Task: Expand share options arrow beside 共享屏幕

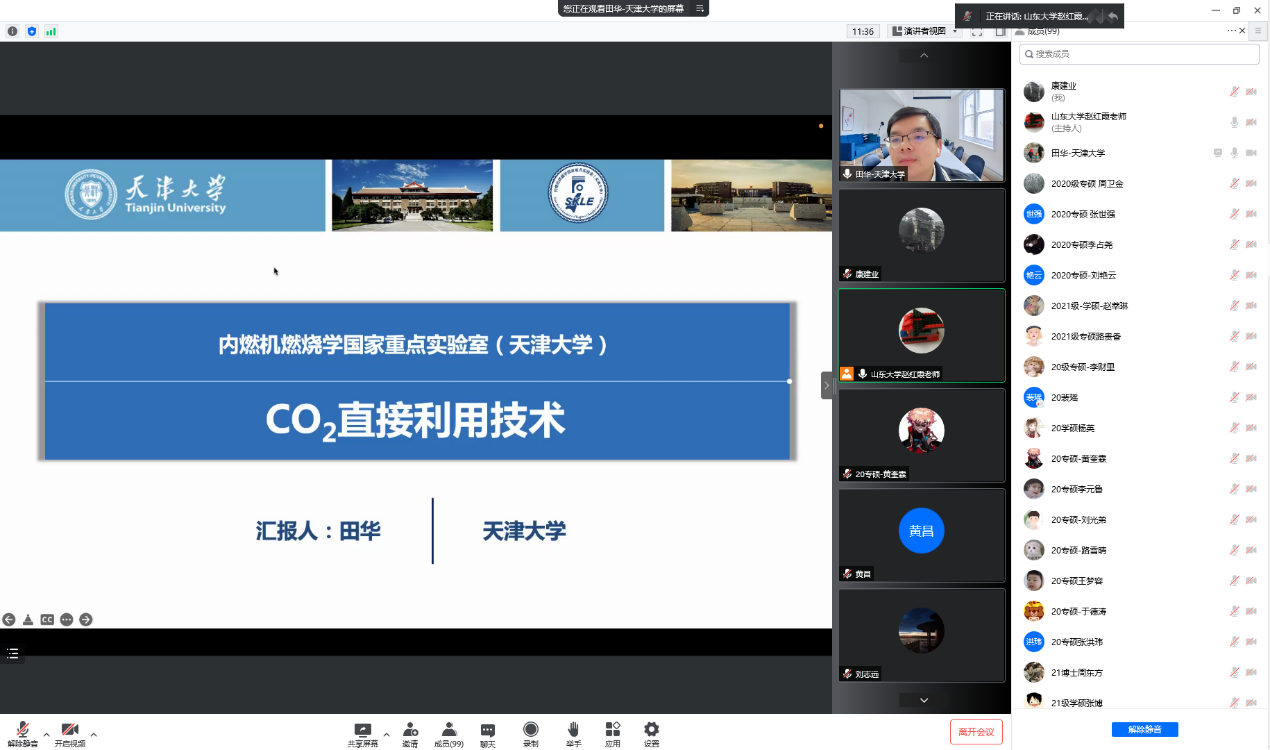Action: pos(386,734)
